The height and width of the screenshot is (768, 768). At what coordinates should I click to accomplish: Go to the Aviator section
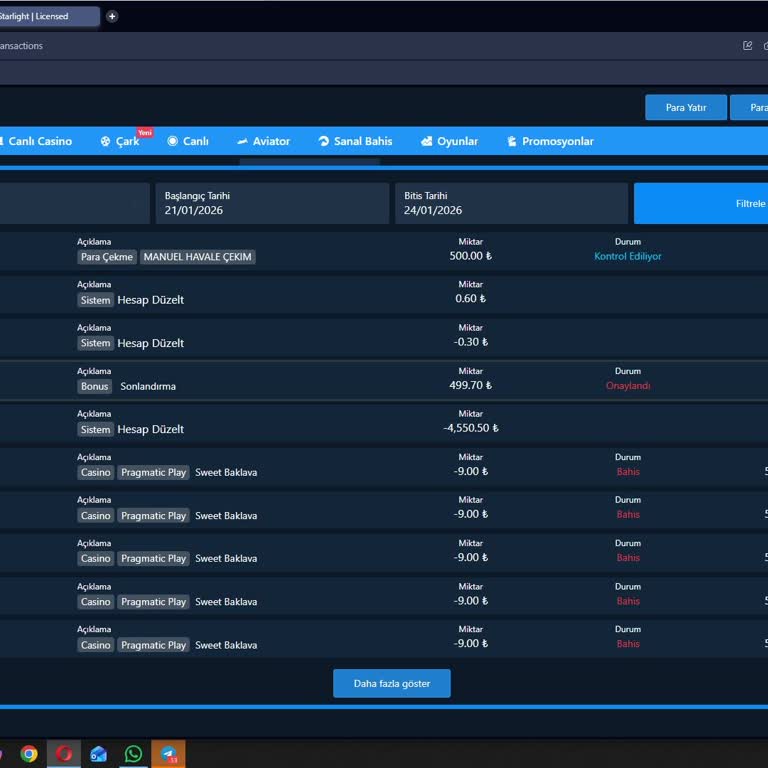[263, 142]
